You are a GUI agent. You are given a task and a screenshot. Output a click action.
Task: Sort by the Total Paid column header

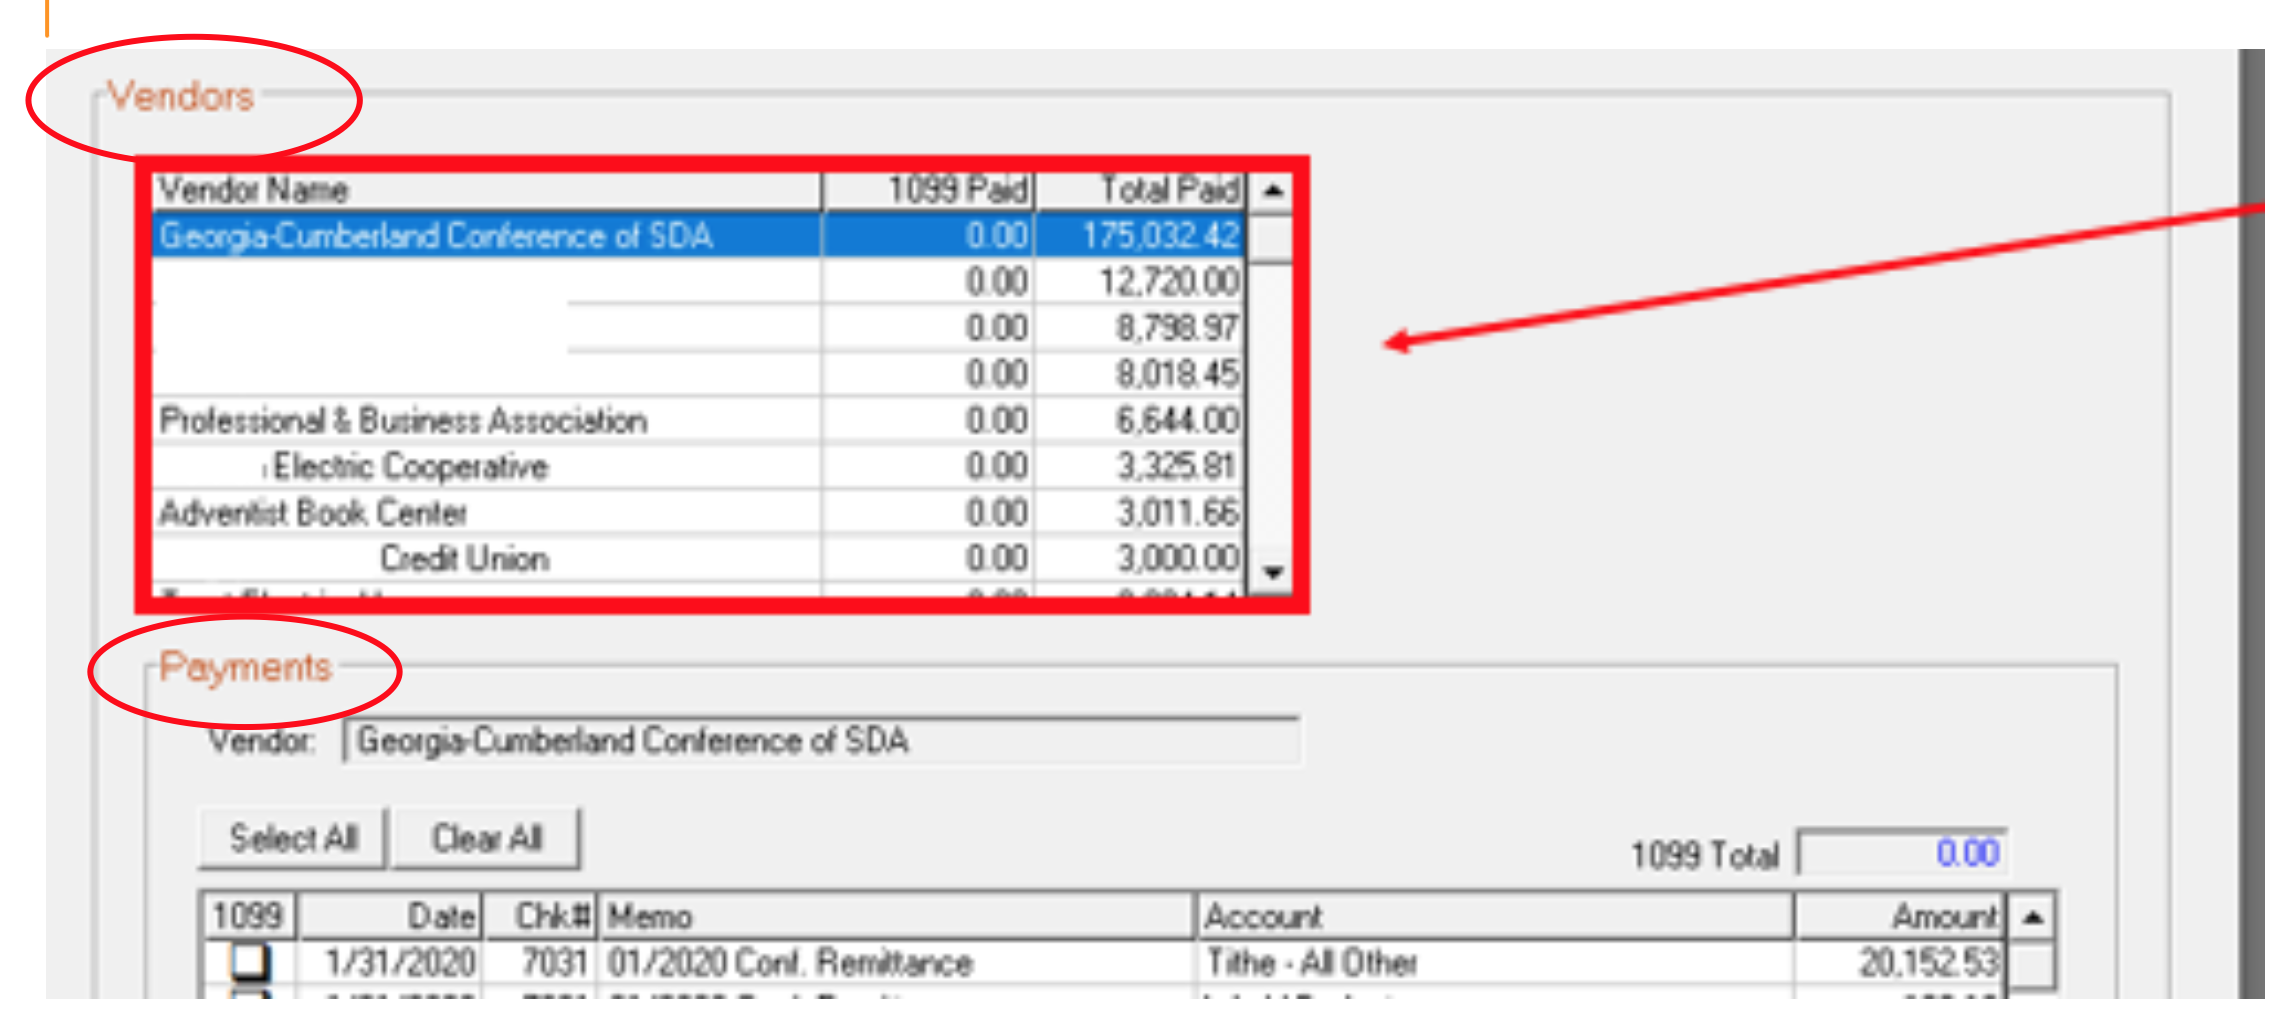click(1141, 190)
